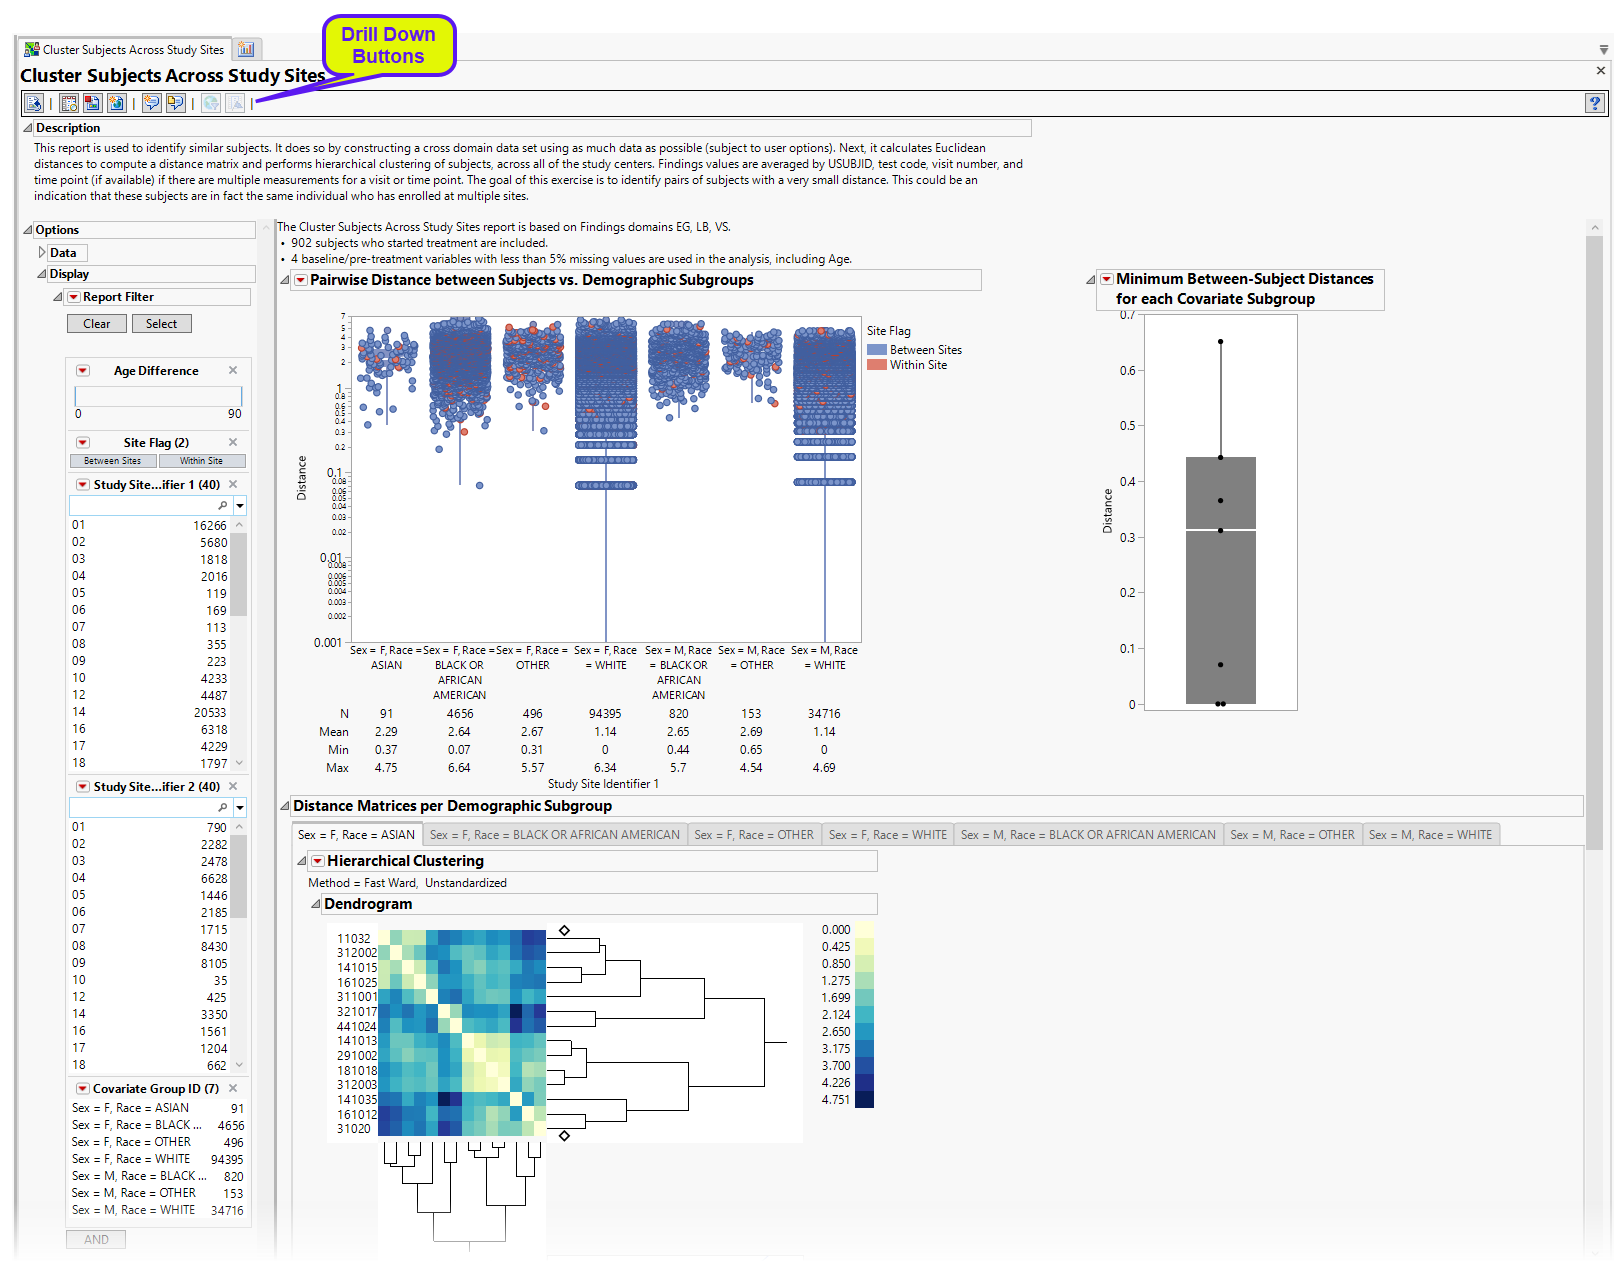The width and height of the screenshot is (1614, 1262).
Task: Toggle the Between Sites filter block
Action: [x=113, y=461]
